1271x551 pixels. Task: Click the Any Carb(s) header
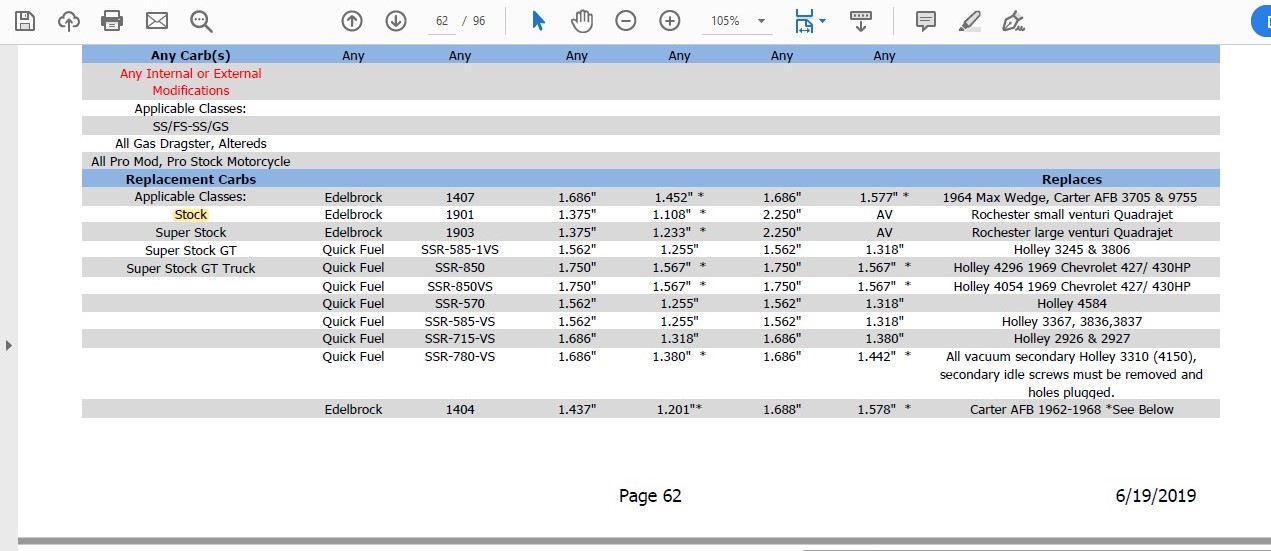[191, 55]
